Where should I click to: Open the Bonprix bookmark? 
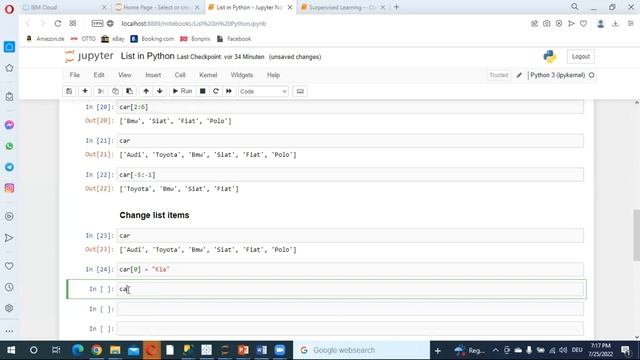pyautogui.click(x=195, y=39)
